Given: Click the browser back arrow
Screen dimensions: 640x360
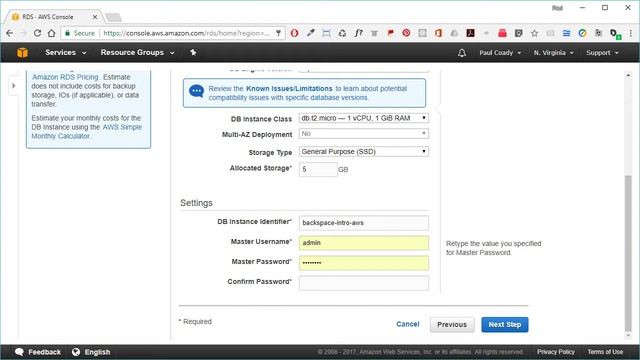Looking at the screenshot, I should point(9,33).
